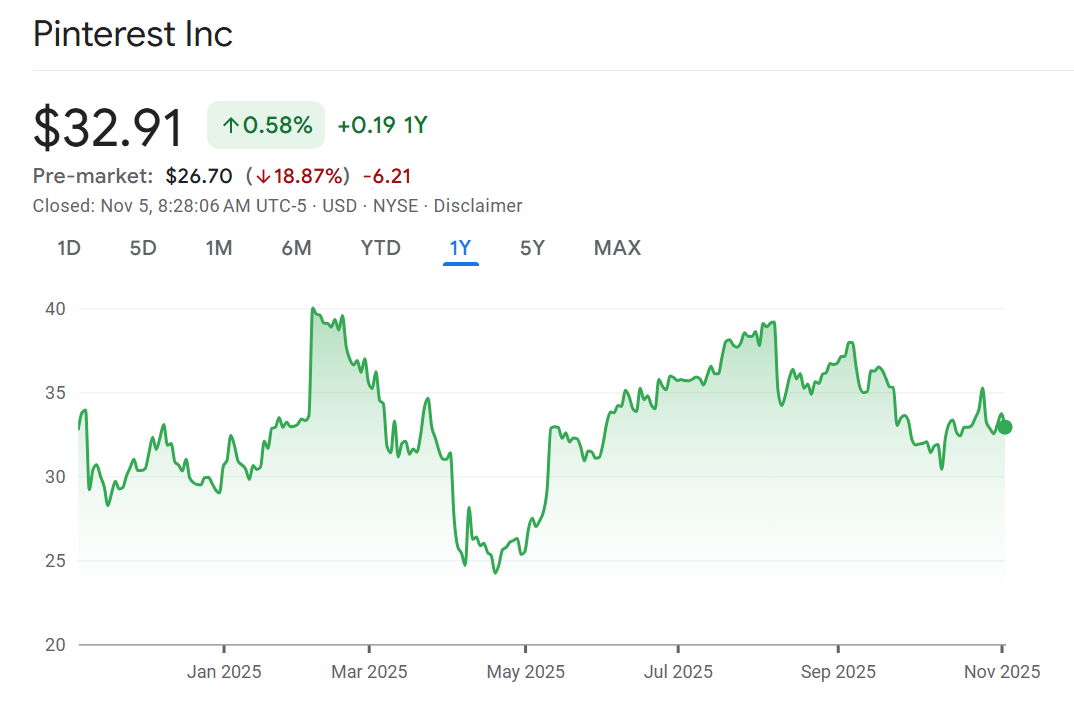Open the 5Y chart range

tap(532, 248)
